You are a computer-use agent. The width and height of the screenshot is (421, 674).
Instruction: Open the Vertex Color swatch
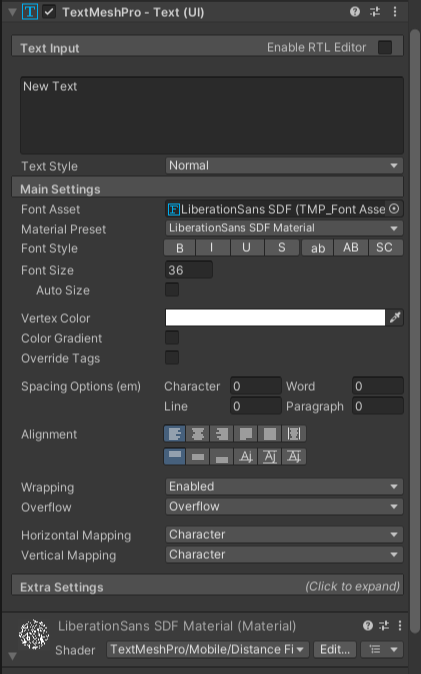click(x=275, y=318)
